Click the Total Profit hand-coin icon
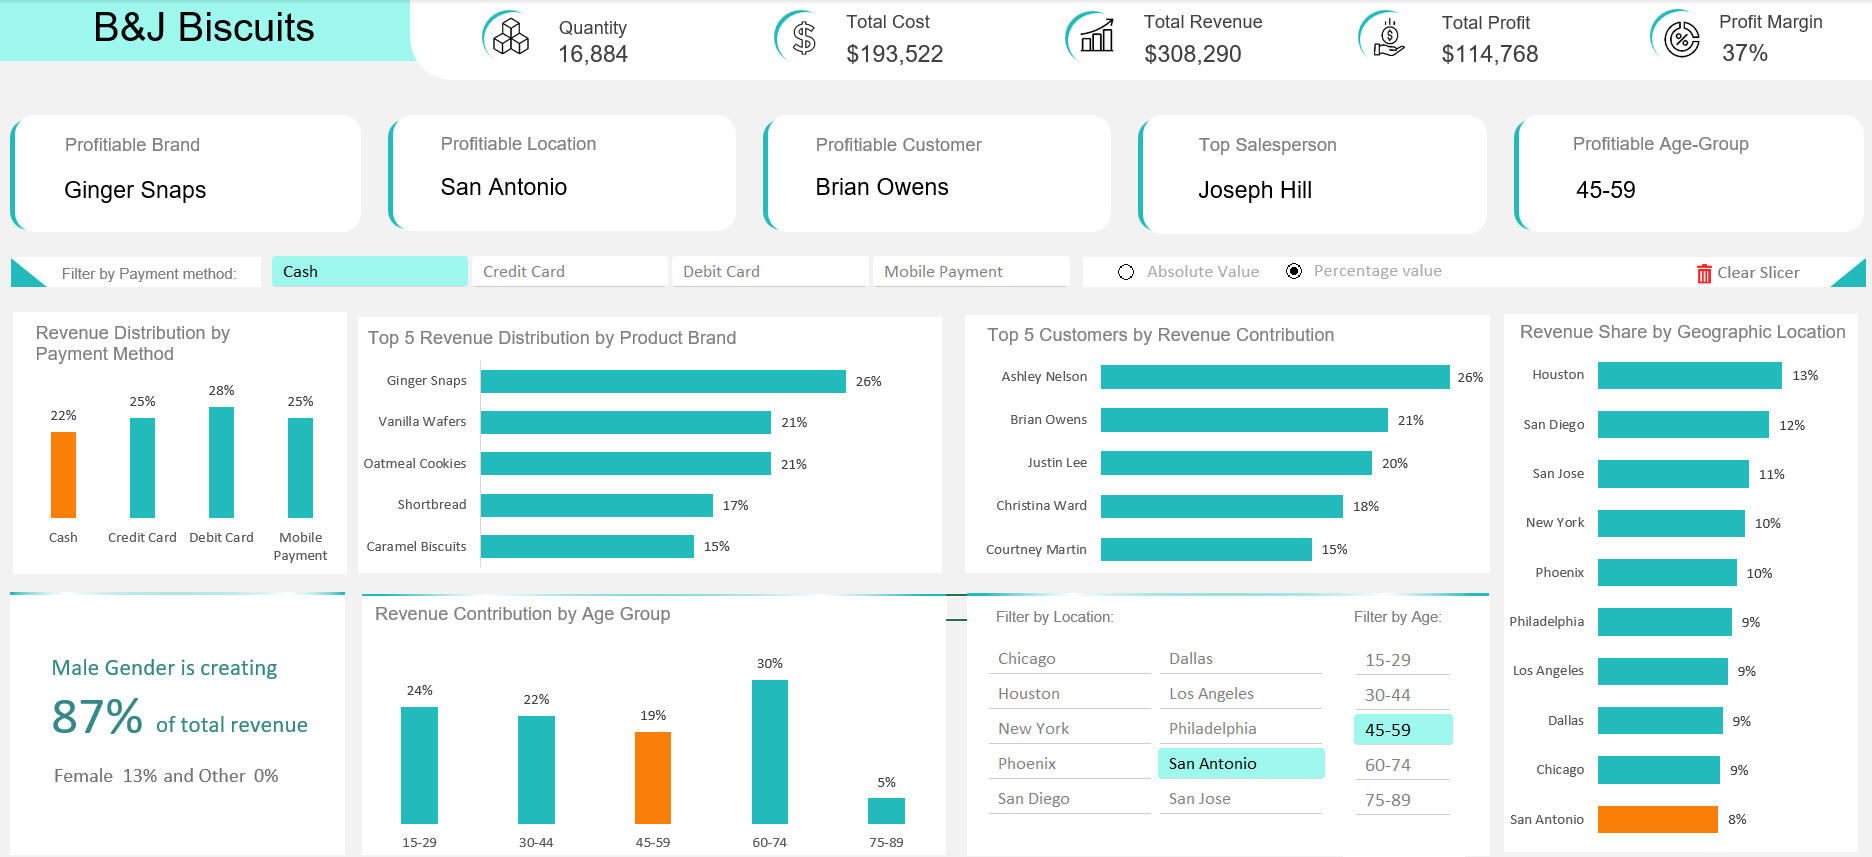The image size is (1872, 857). (1389, 38)
